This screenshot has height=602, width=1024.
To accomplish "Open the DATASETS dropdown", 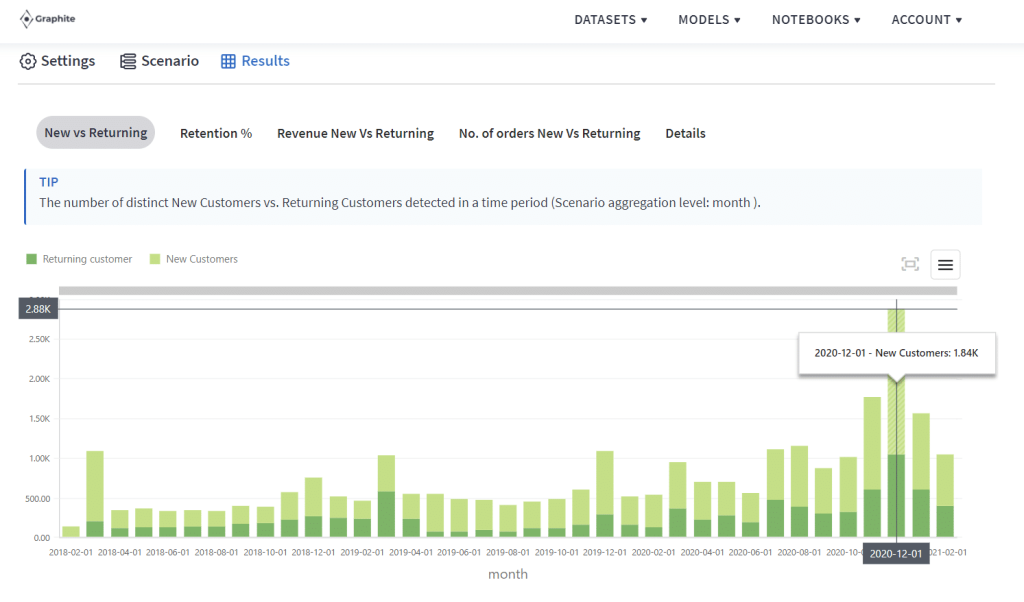I will (x=610, y=19).
